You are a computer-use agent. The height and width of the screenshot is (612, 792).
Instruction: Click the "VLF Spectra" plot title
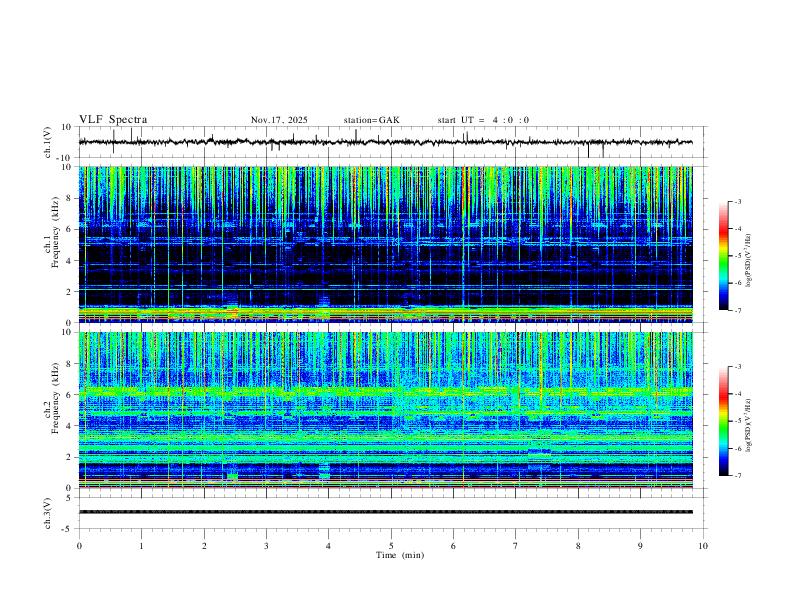[113, 120]
